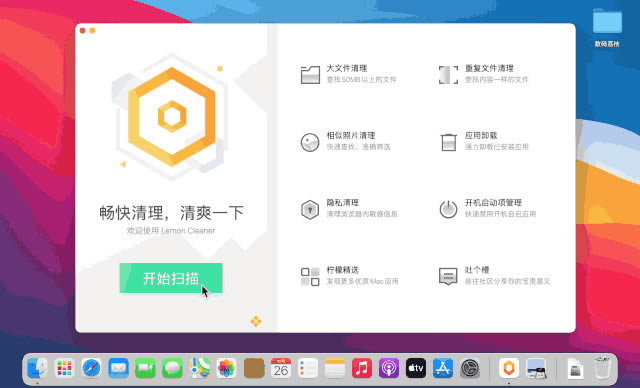Open App Store from the Dock

[443, 368]
